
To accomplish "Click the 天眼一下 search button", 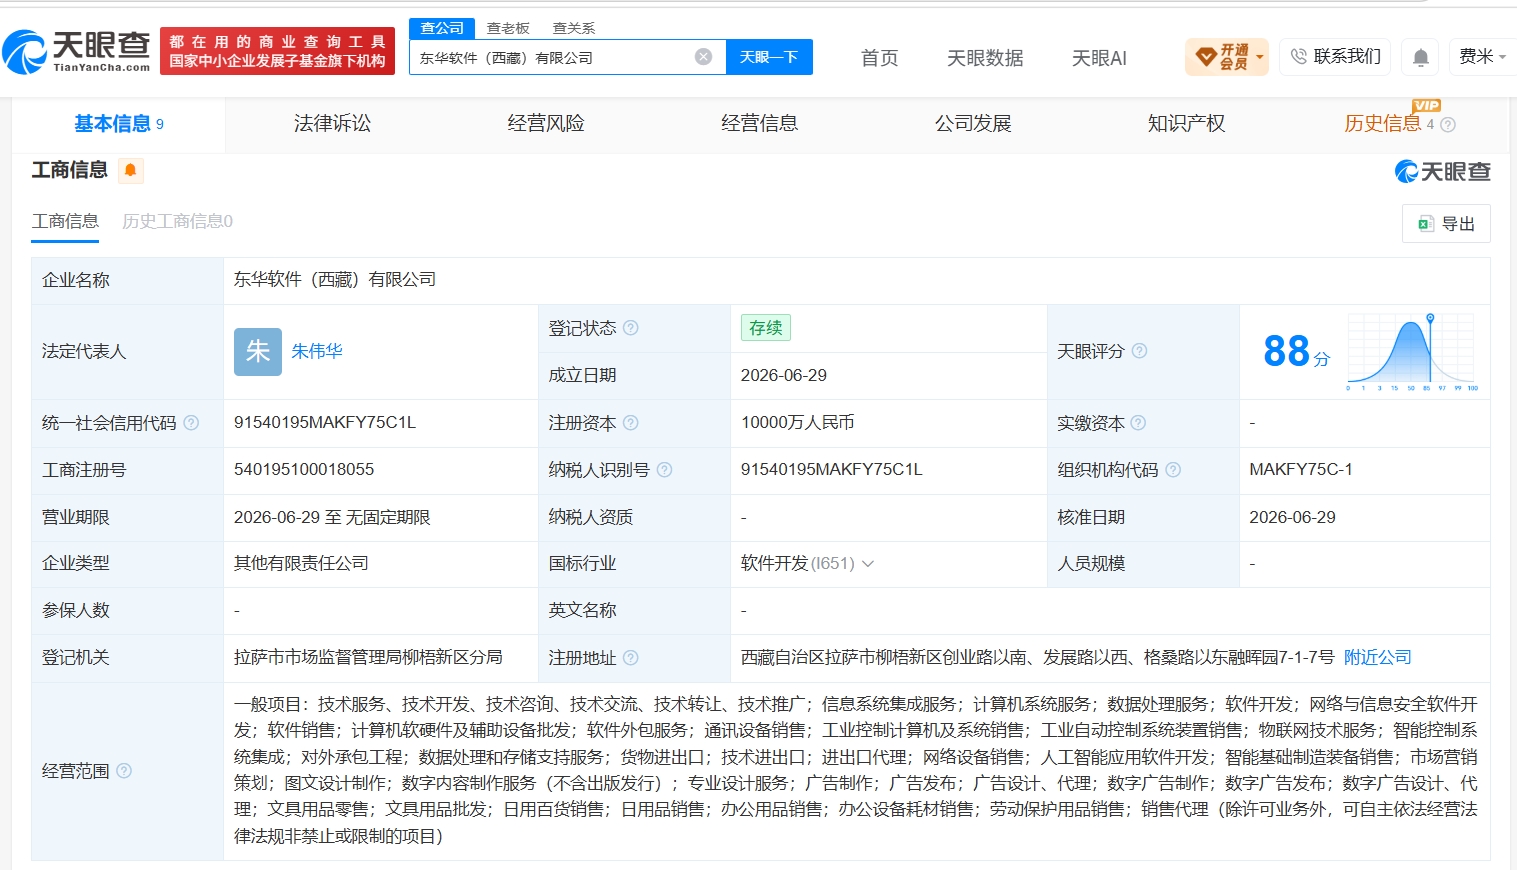I will [769, 57].
